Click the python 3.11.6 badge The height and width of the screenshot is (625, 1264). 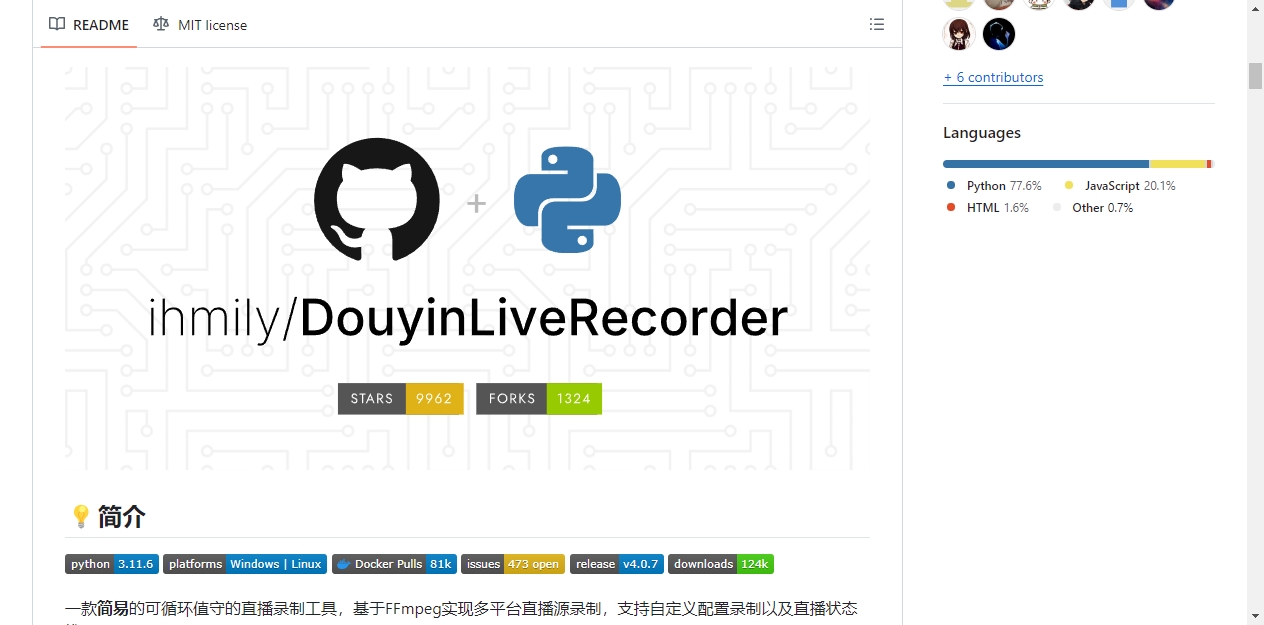[112, 564]
